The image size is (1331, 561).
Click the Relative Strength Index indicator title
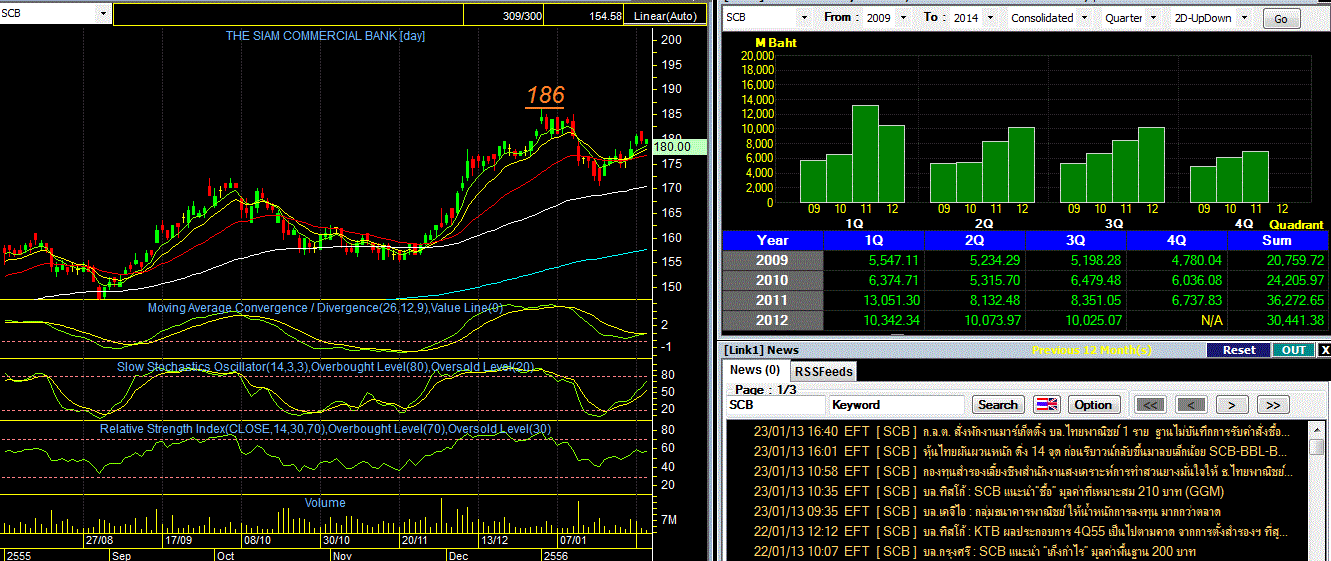(x=325, y=429)
